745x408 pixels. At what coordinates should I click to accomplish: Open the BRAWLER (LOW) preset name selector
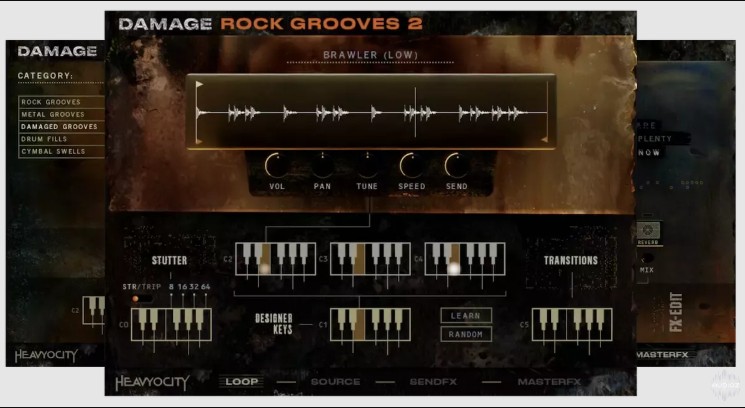[371, 55]
